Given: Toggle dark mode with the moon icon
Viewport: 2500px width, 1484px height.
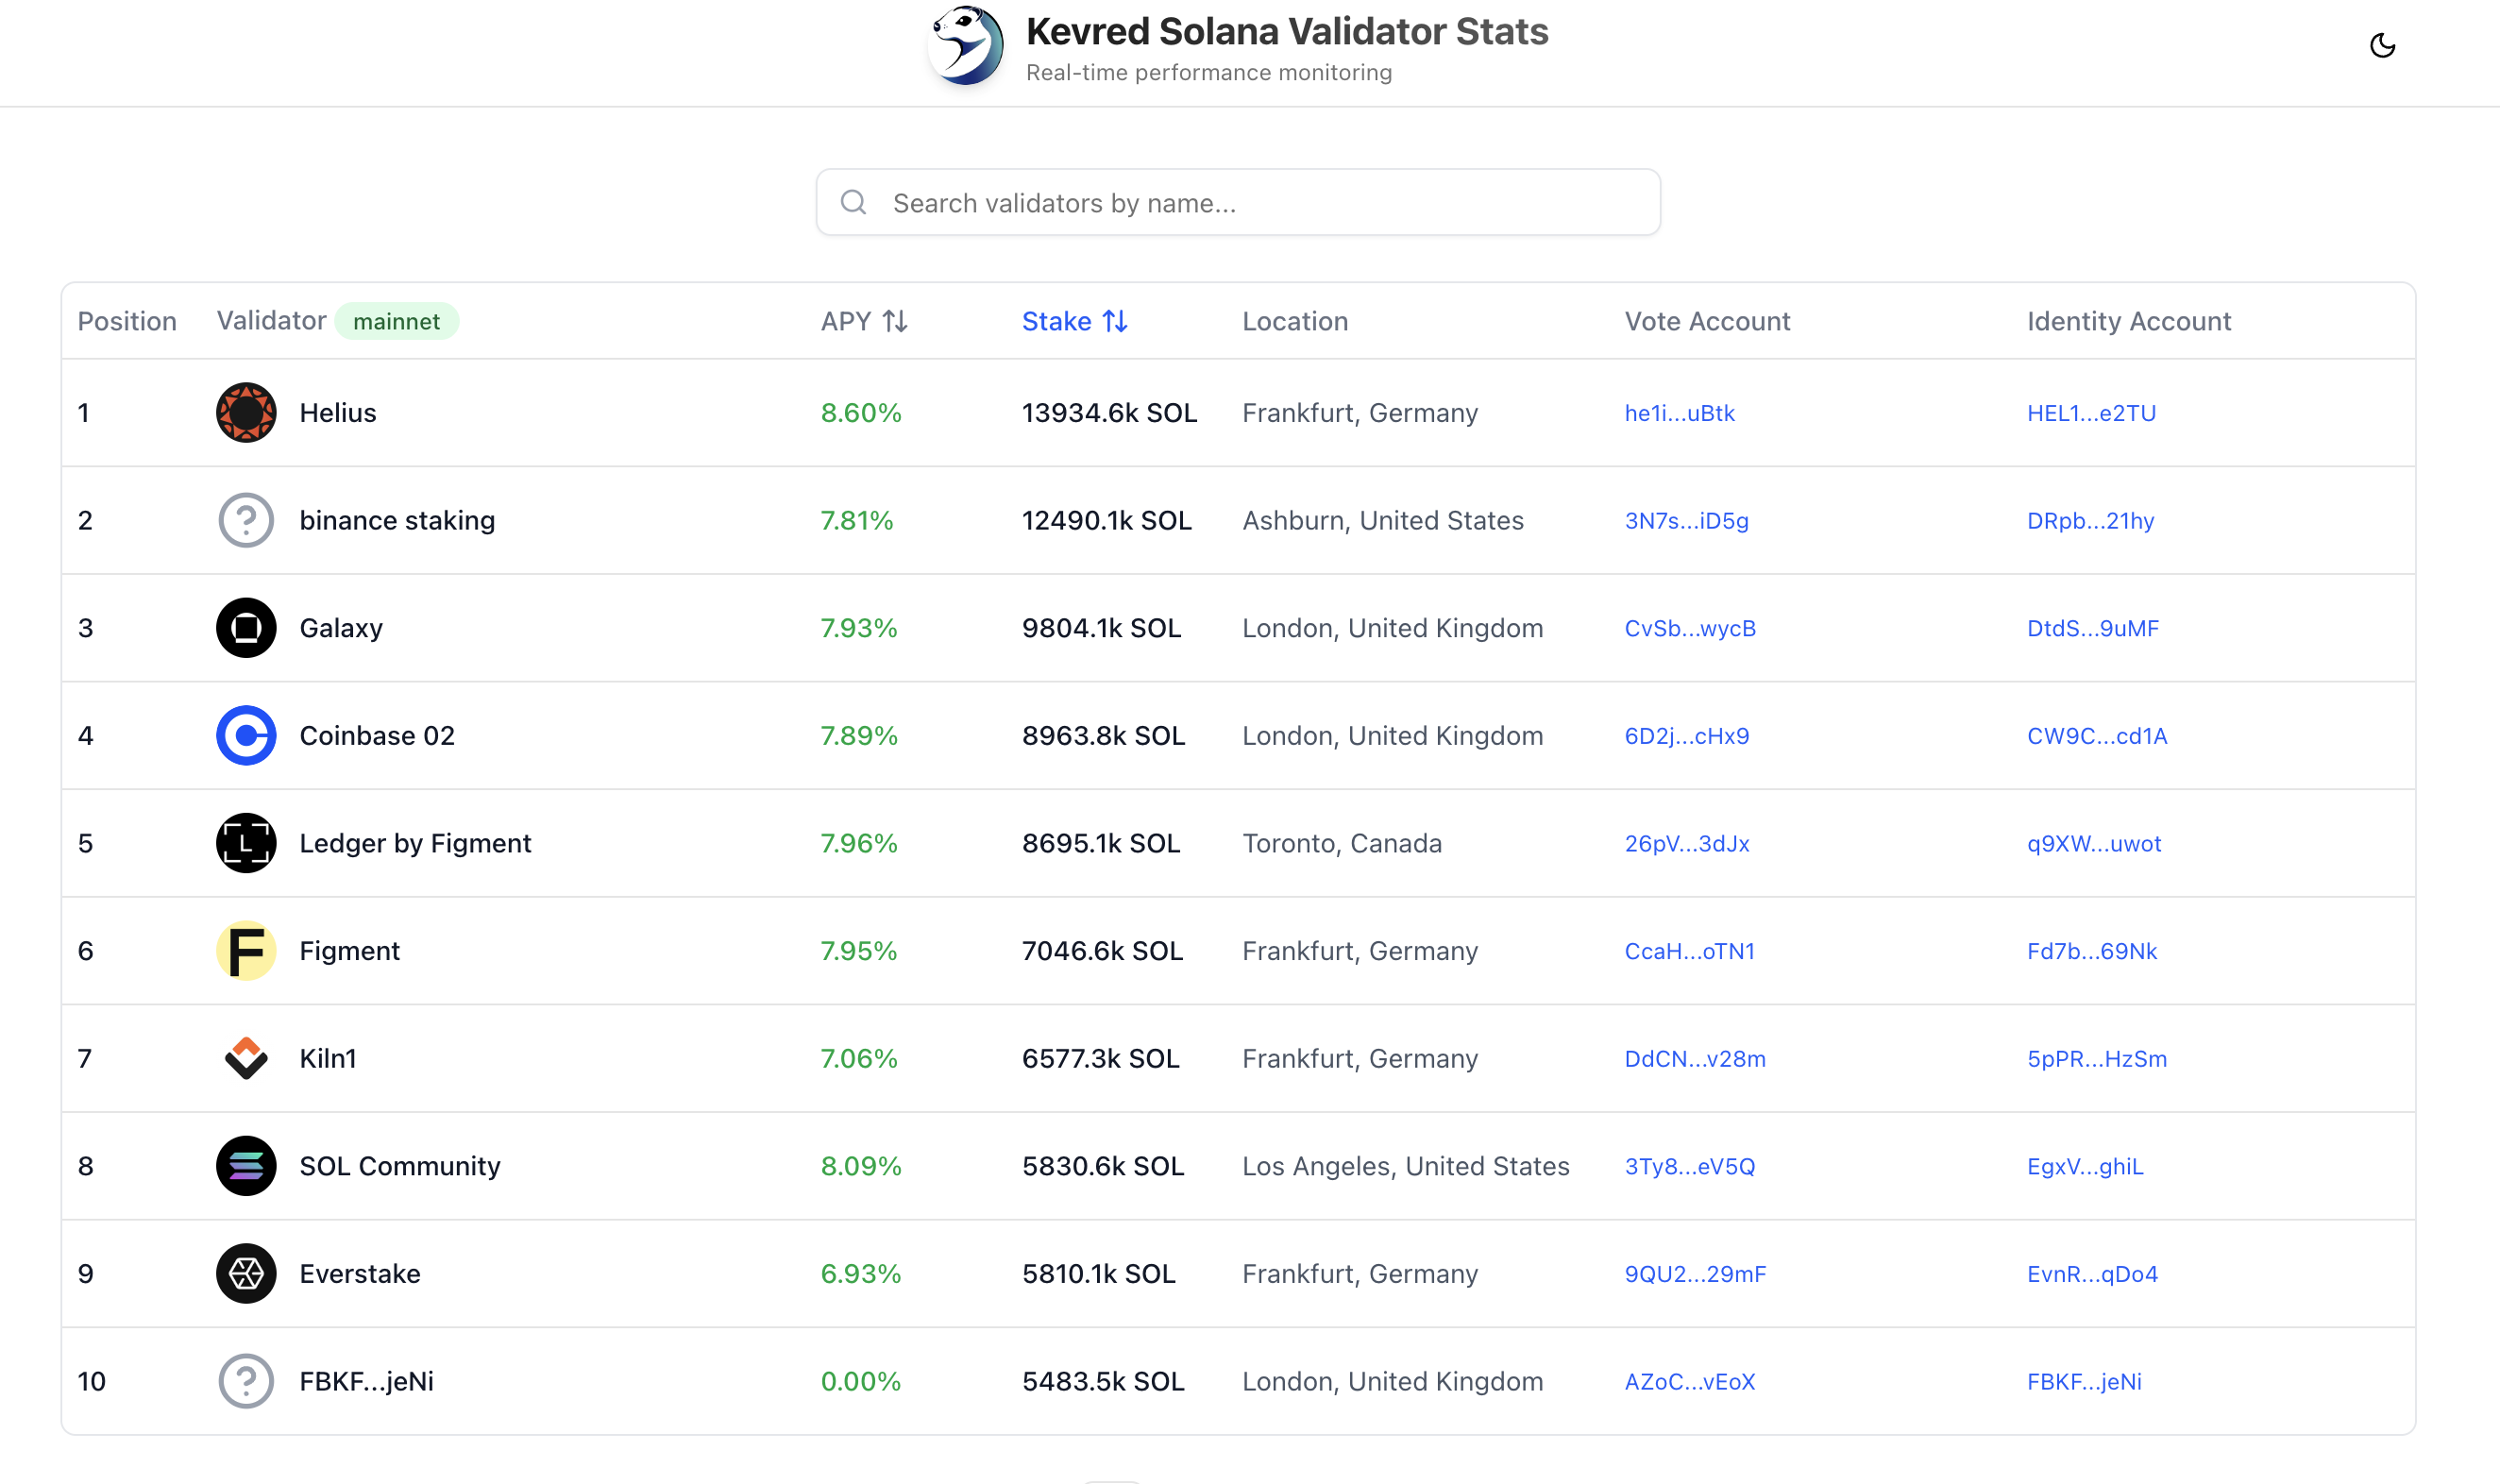Looking at the screenshot, I should click(2382, 46).
